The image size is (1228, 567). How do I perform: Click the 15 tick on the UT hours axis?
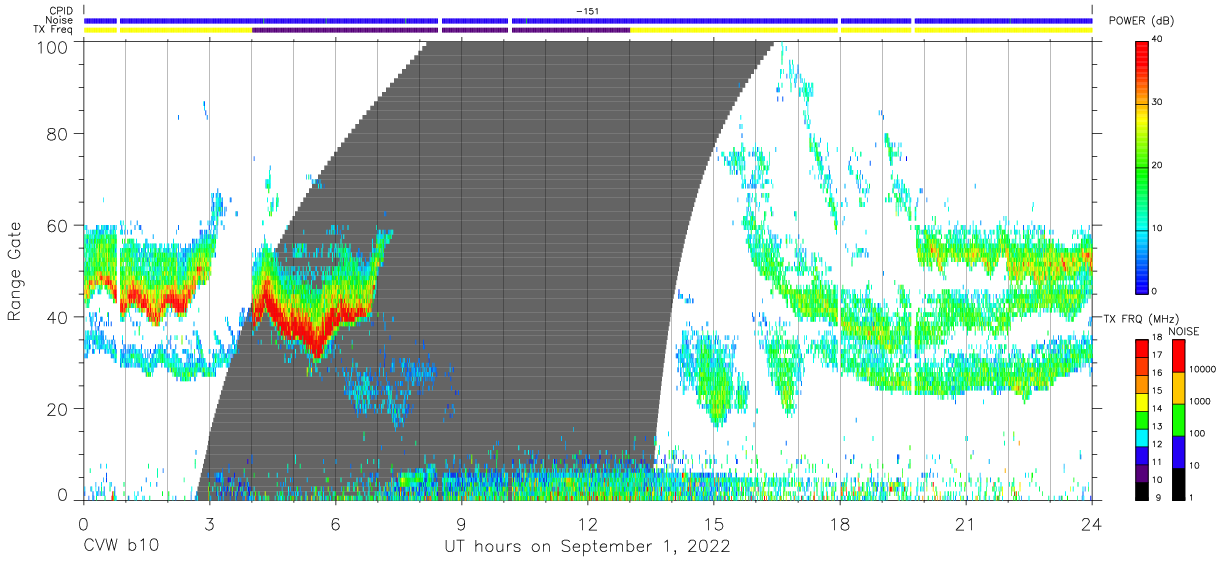713,522
